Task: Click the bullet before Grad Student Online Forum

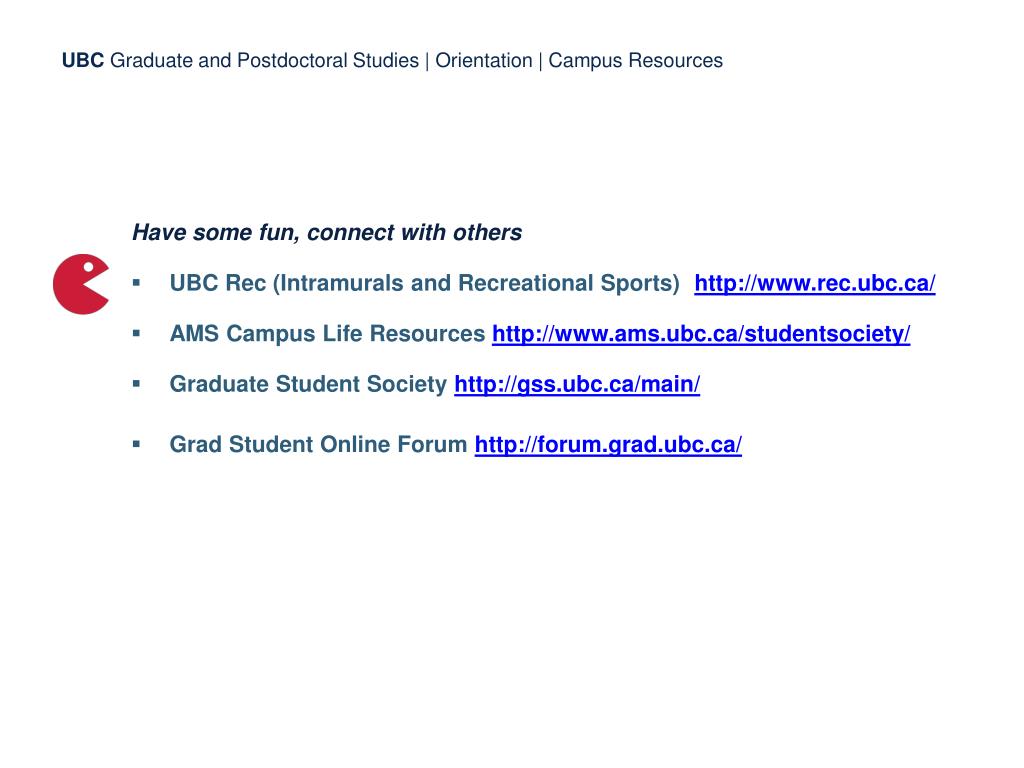Action: tap(136, 444)
